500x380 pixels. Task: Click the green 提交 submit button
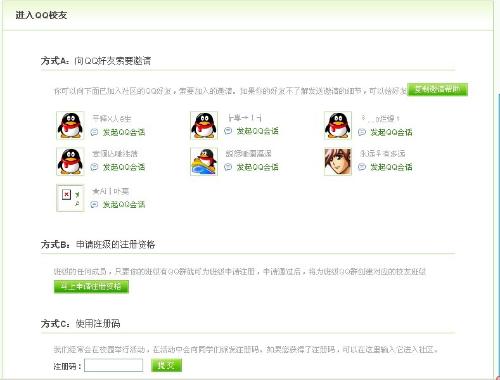(x=166, y=365)
